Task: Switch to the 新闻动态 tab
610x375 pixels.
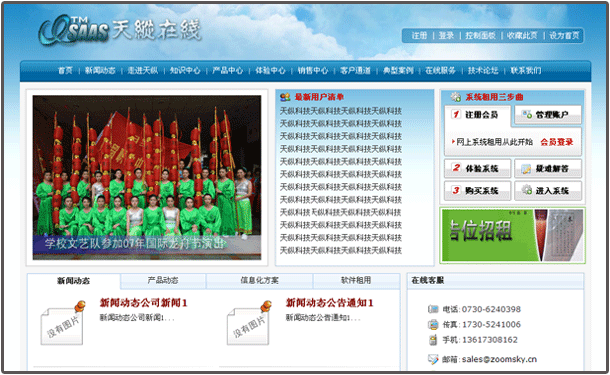Action: tap(74, 281)
